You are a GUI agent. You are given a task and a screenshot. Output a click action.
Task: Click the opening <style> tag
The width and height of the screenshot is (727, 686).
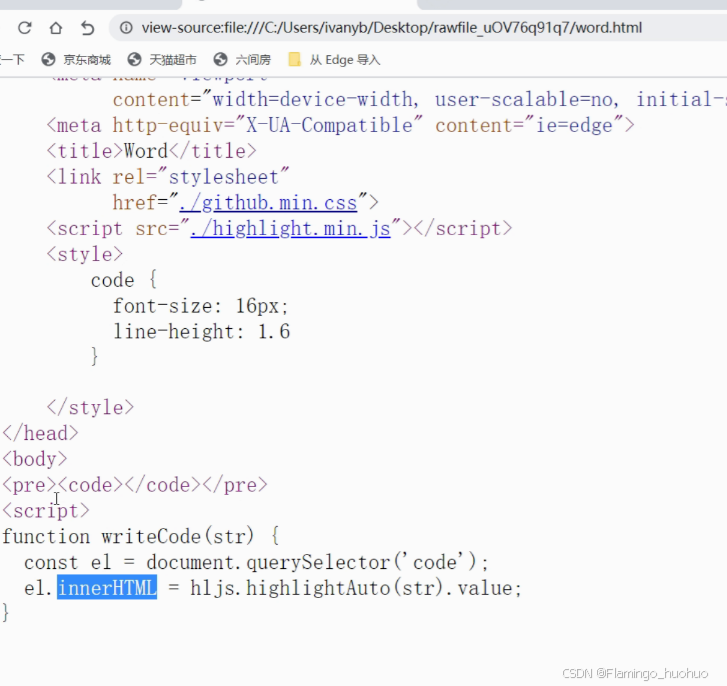84,255
